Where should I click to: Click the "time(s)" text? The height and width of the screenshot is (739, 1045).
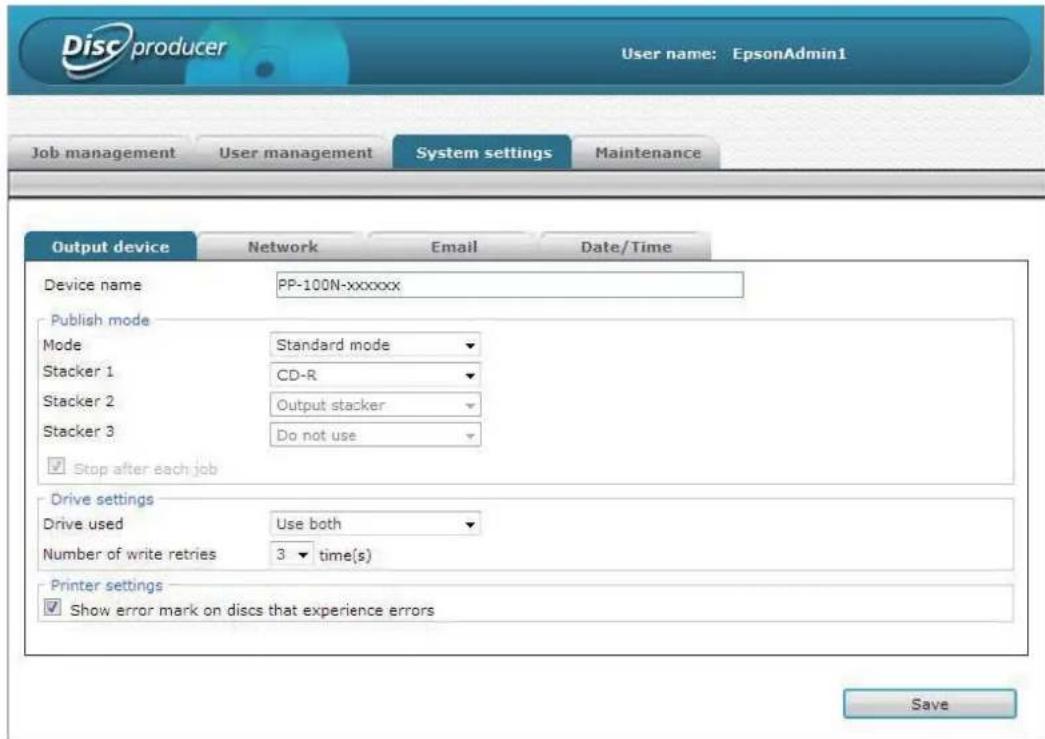[x=345, y=555]
